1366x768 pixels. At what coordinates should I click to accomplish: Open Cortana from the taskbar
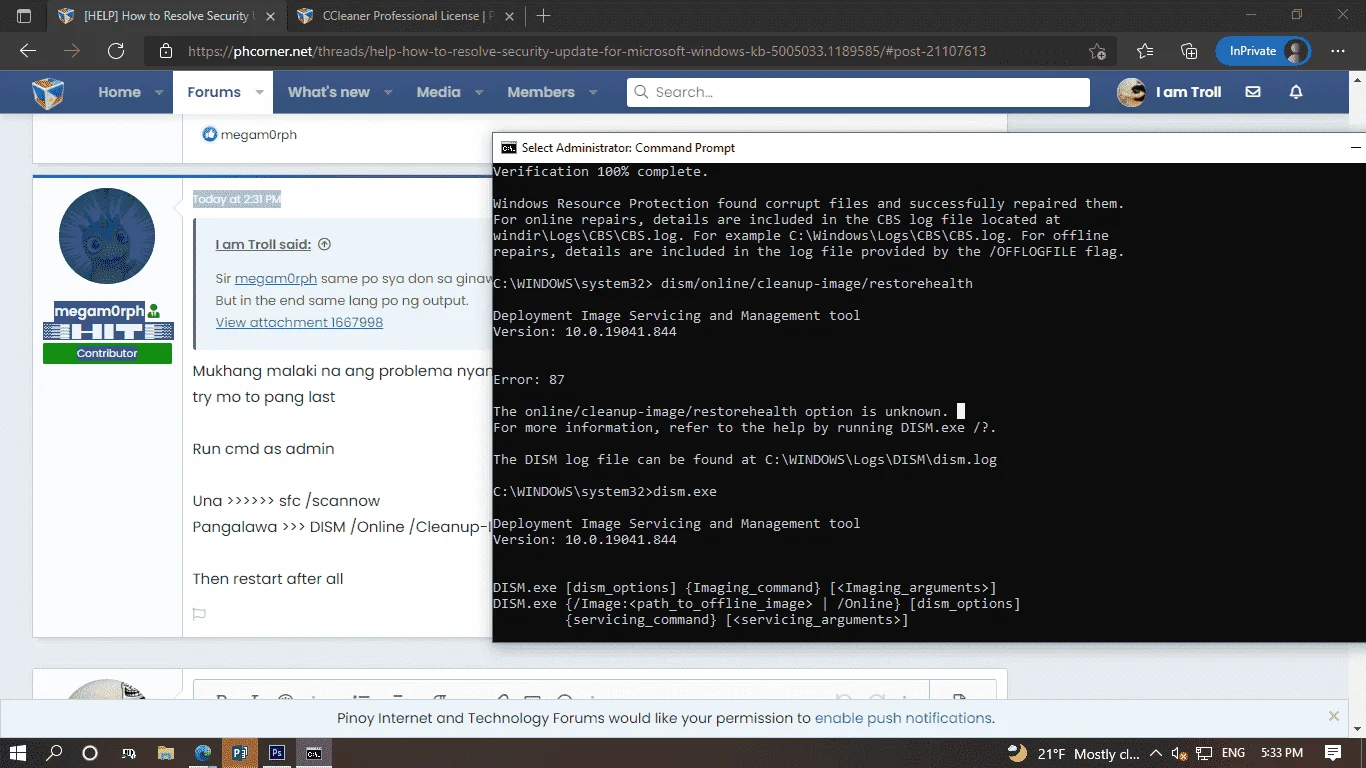point(90,753)
